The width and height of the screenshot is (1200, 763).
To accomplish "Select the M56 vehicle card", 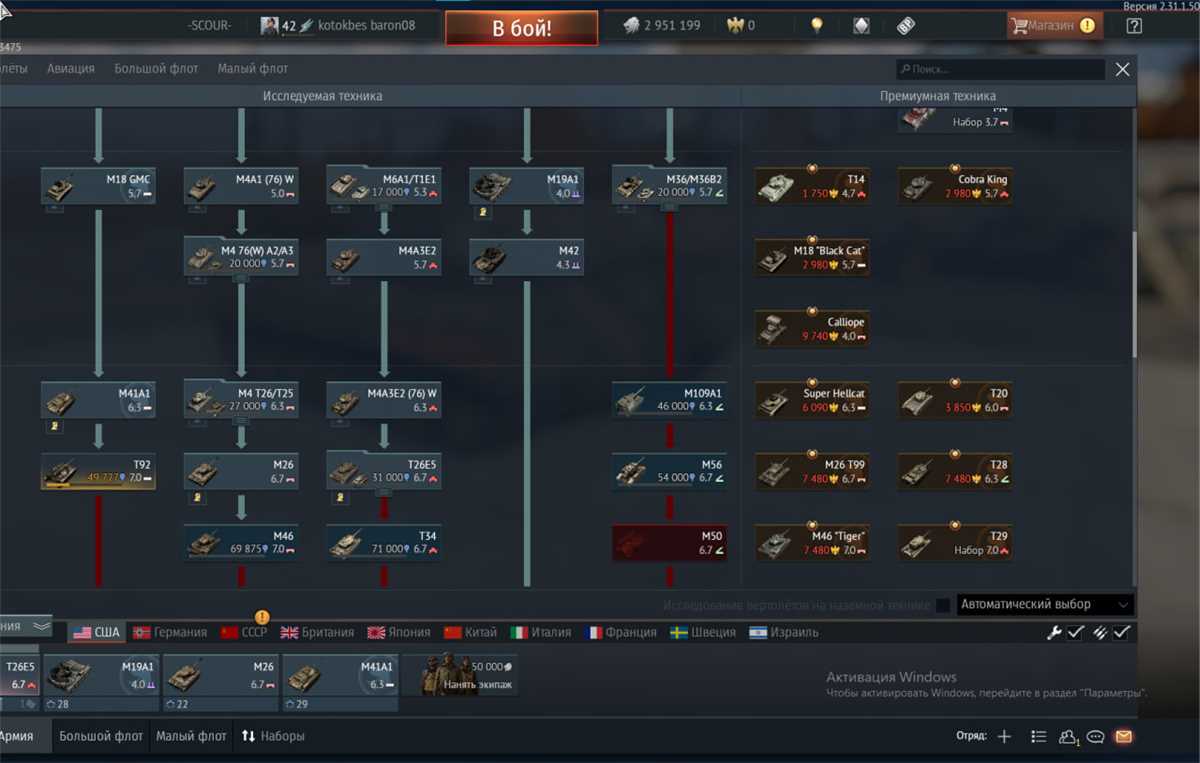I will pyautogui.click(x=670, y=471).
